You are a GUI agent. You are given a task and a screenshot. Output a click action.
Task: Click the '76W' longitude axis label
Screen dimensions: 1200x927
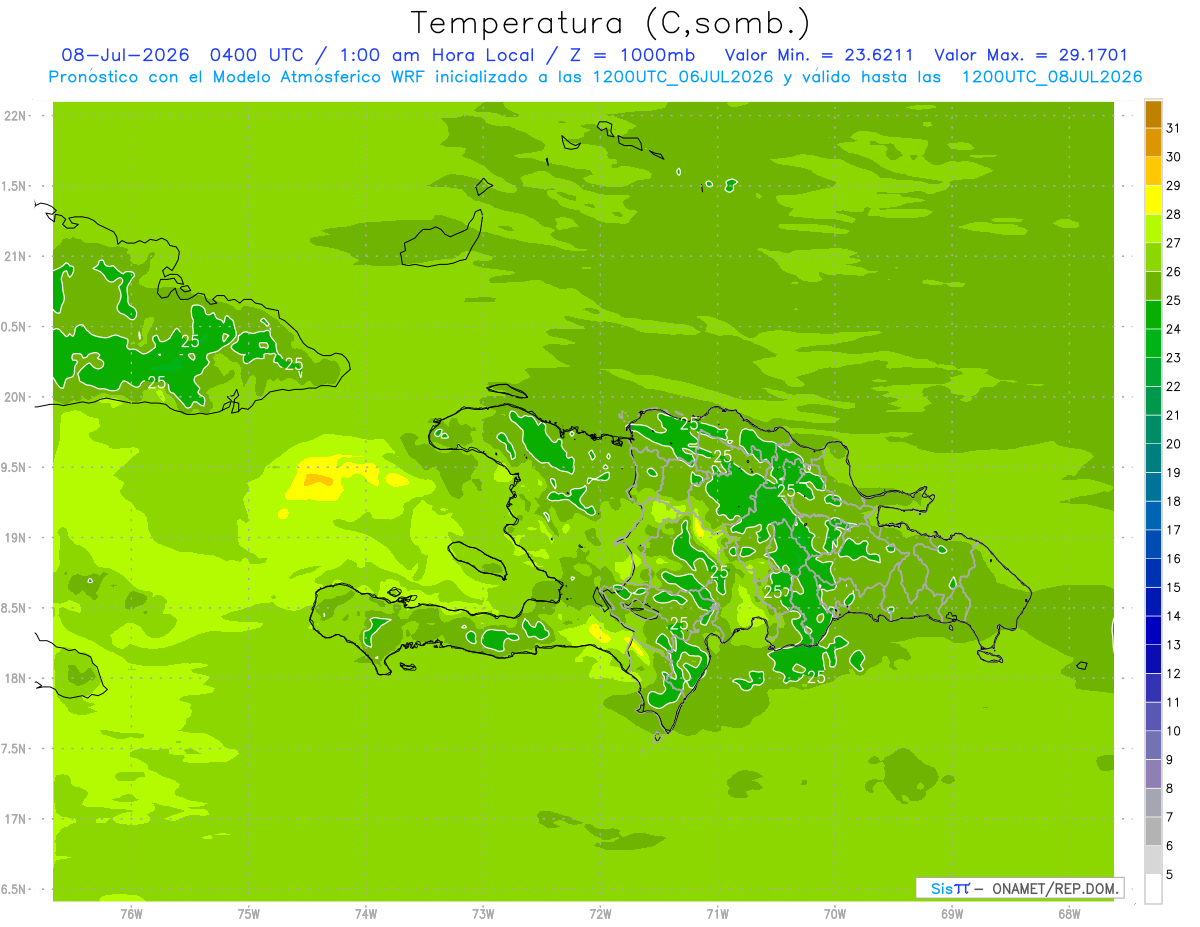tap(131, 913)
